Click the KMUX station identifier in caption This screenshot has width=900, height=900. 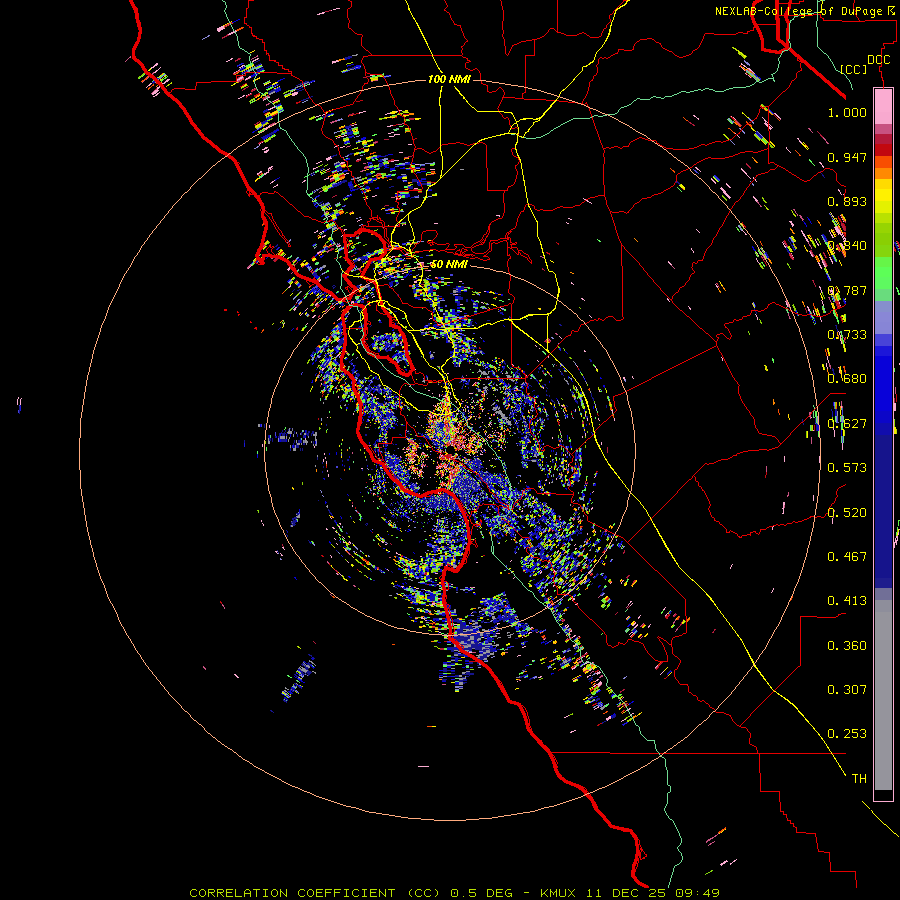click(560, 893)
